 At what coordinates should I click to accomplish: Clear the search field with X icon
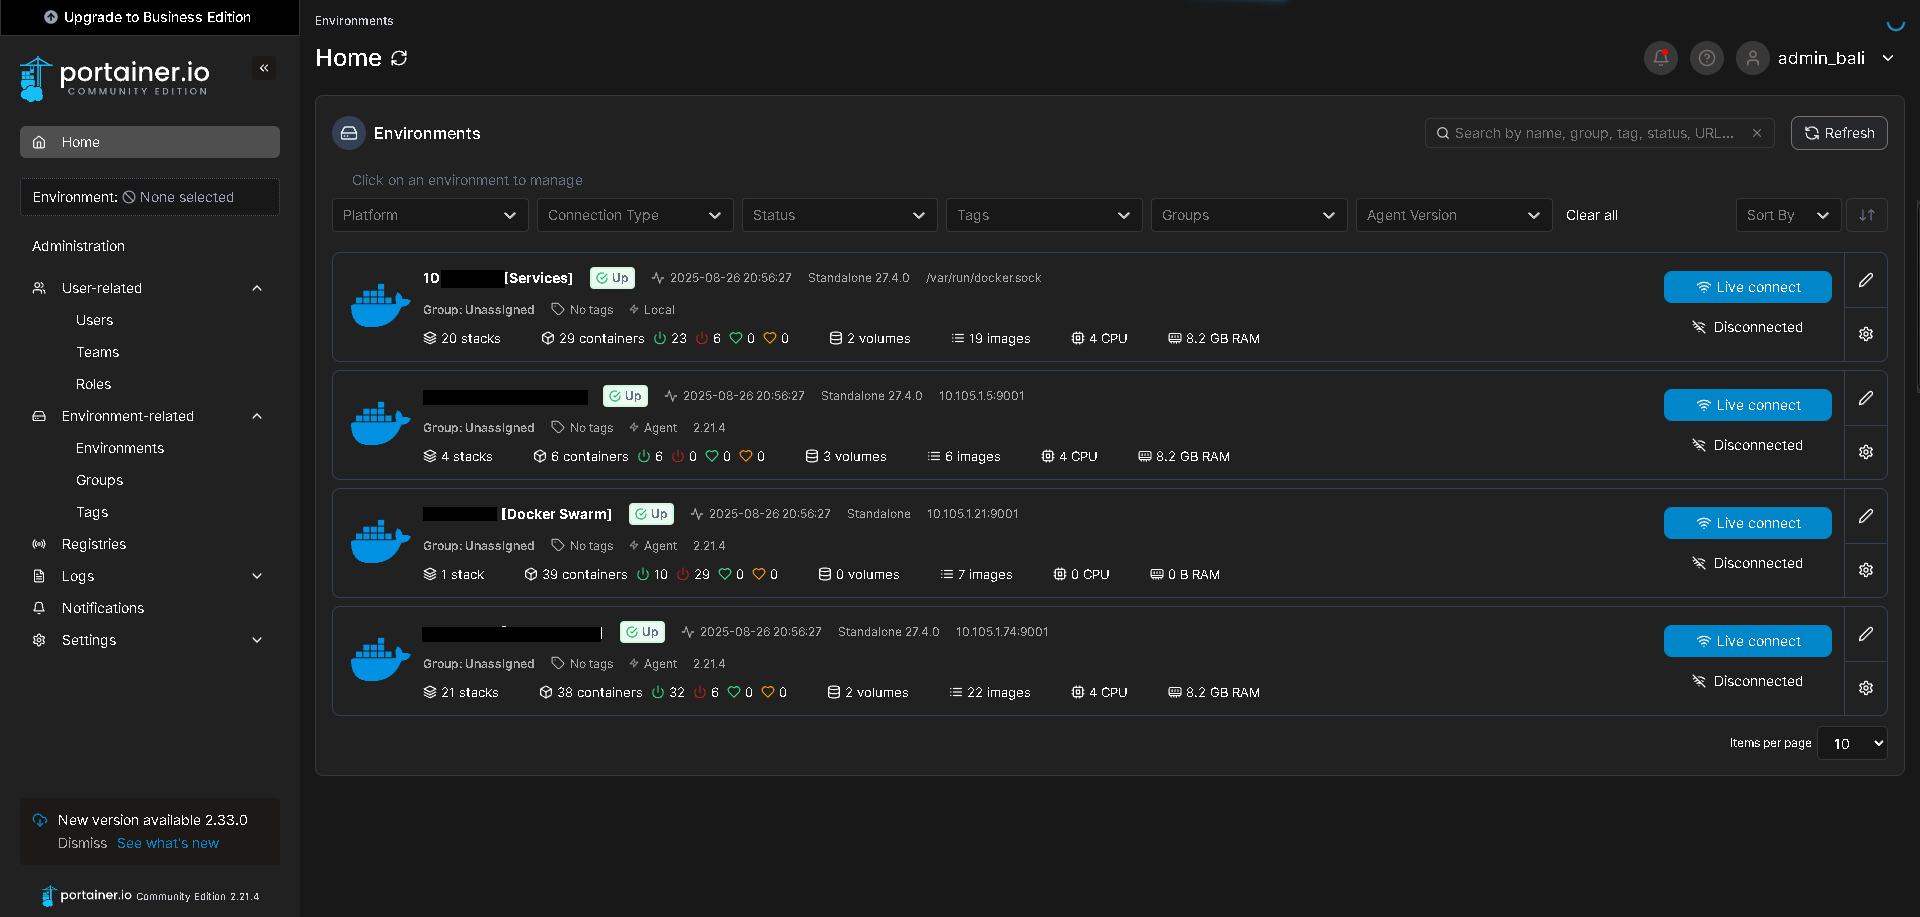pyautogui.click(x=1756, y=133)
